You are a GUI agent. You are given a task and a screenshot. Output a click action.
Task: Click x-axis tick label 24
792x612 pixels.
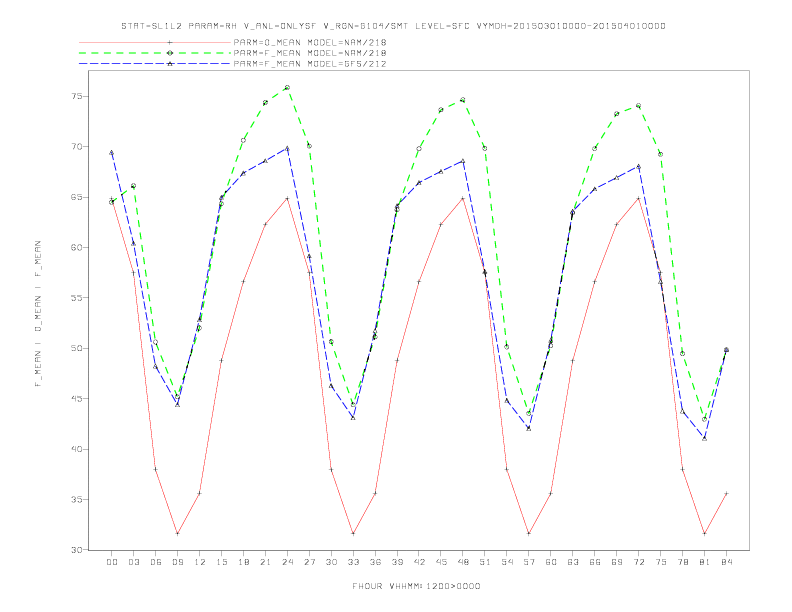pyautogui.click(x=287, y=562)
